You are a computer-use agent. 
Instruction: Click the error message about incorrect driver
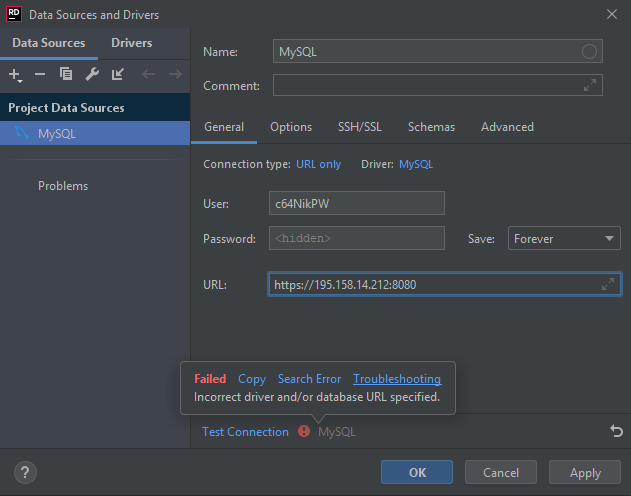tap(317, 397)
